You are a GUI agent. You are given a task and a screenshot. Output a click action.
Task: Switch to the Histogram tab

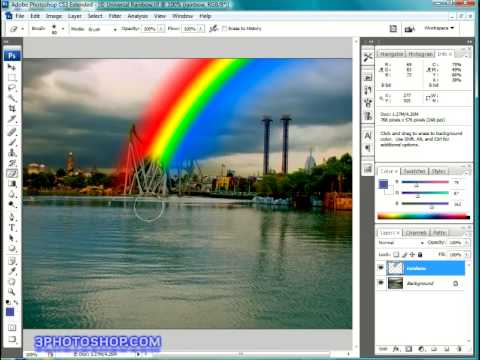[421, 54]
